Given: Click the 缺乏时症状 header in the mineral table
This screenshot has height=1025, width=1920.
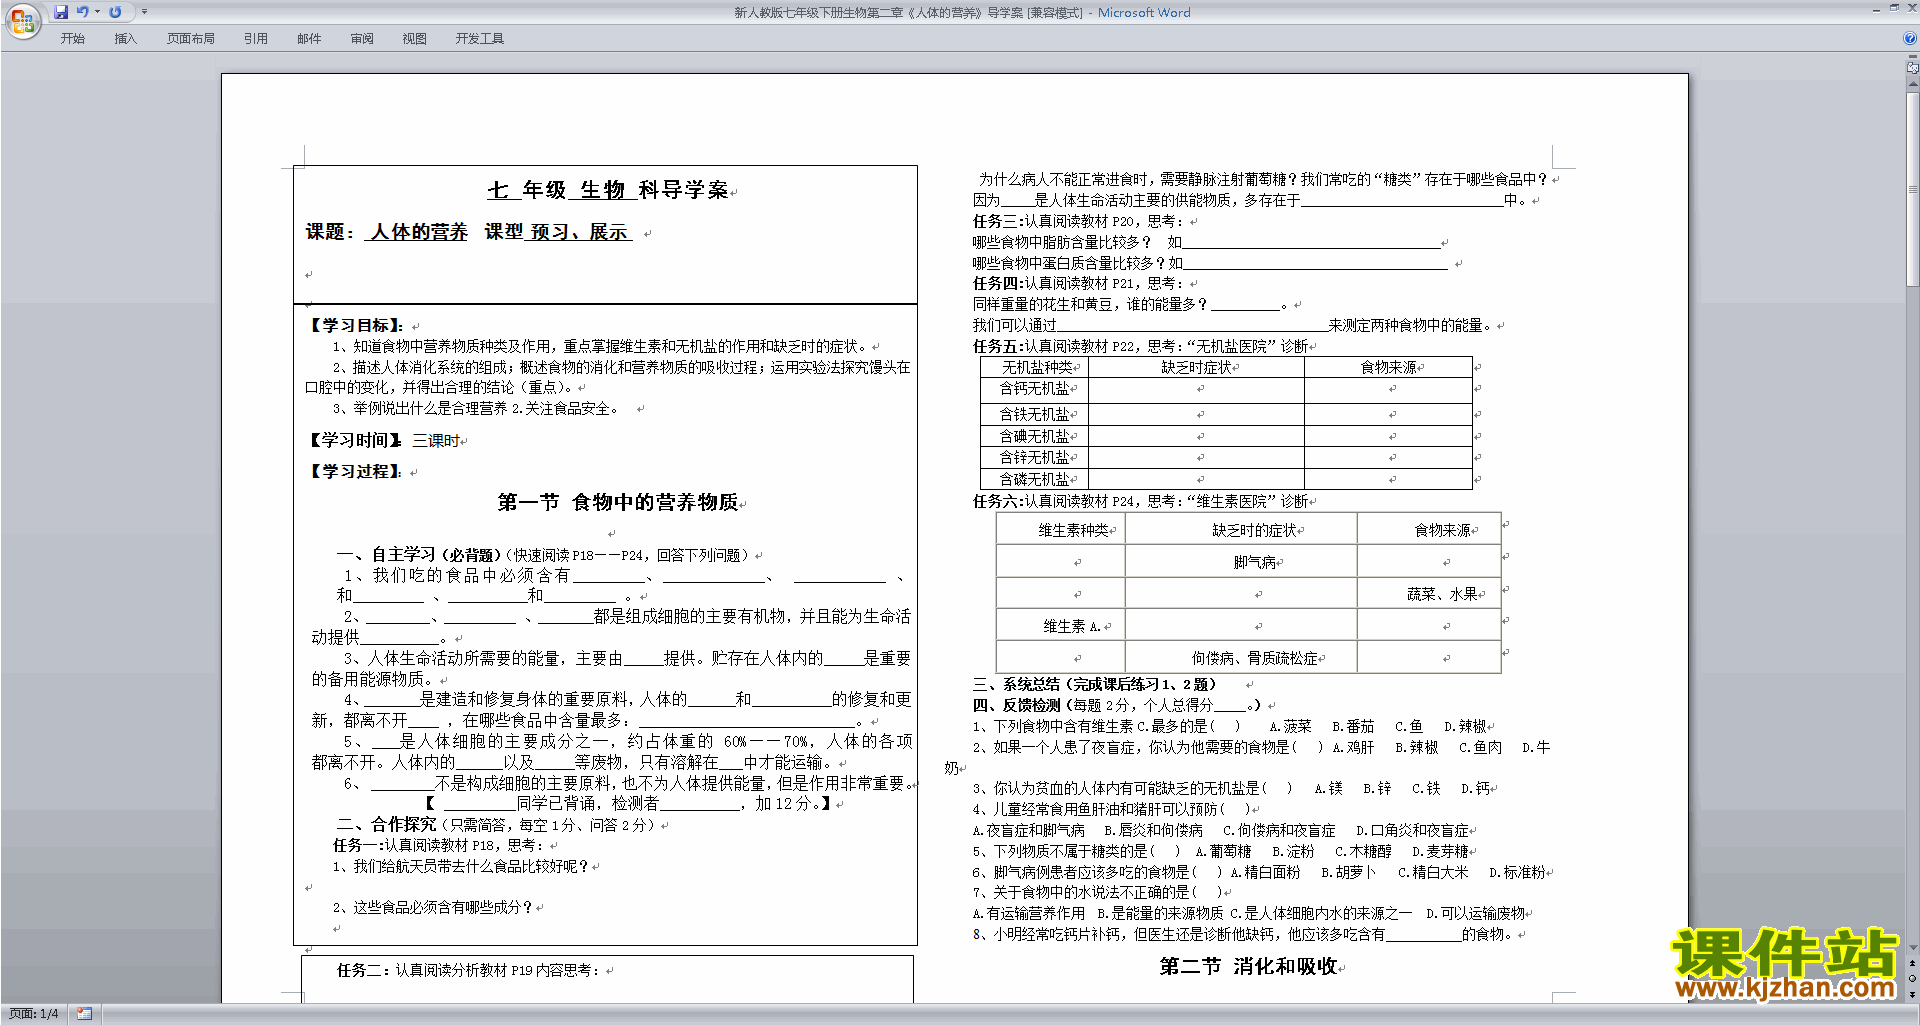Looking at the screenshot, I should [1196, 368].
